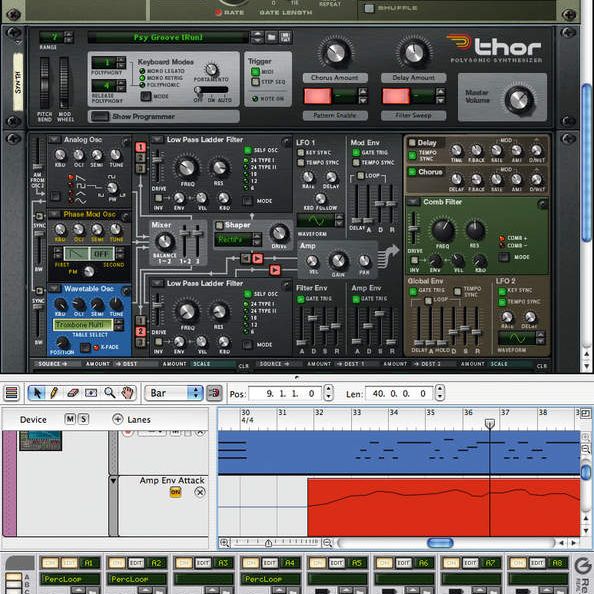Open the lower Low Pass Ladder Filter dropdown arrow
The image size is (594, 594).
click(x=157, y=283)
